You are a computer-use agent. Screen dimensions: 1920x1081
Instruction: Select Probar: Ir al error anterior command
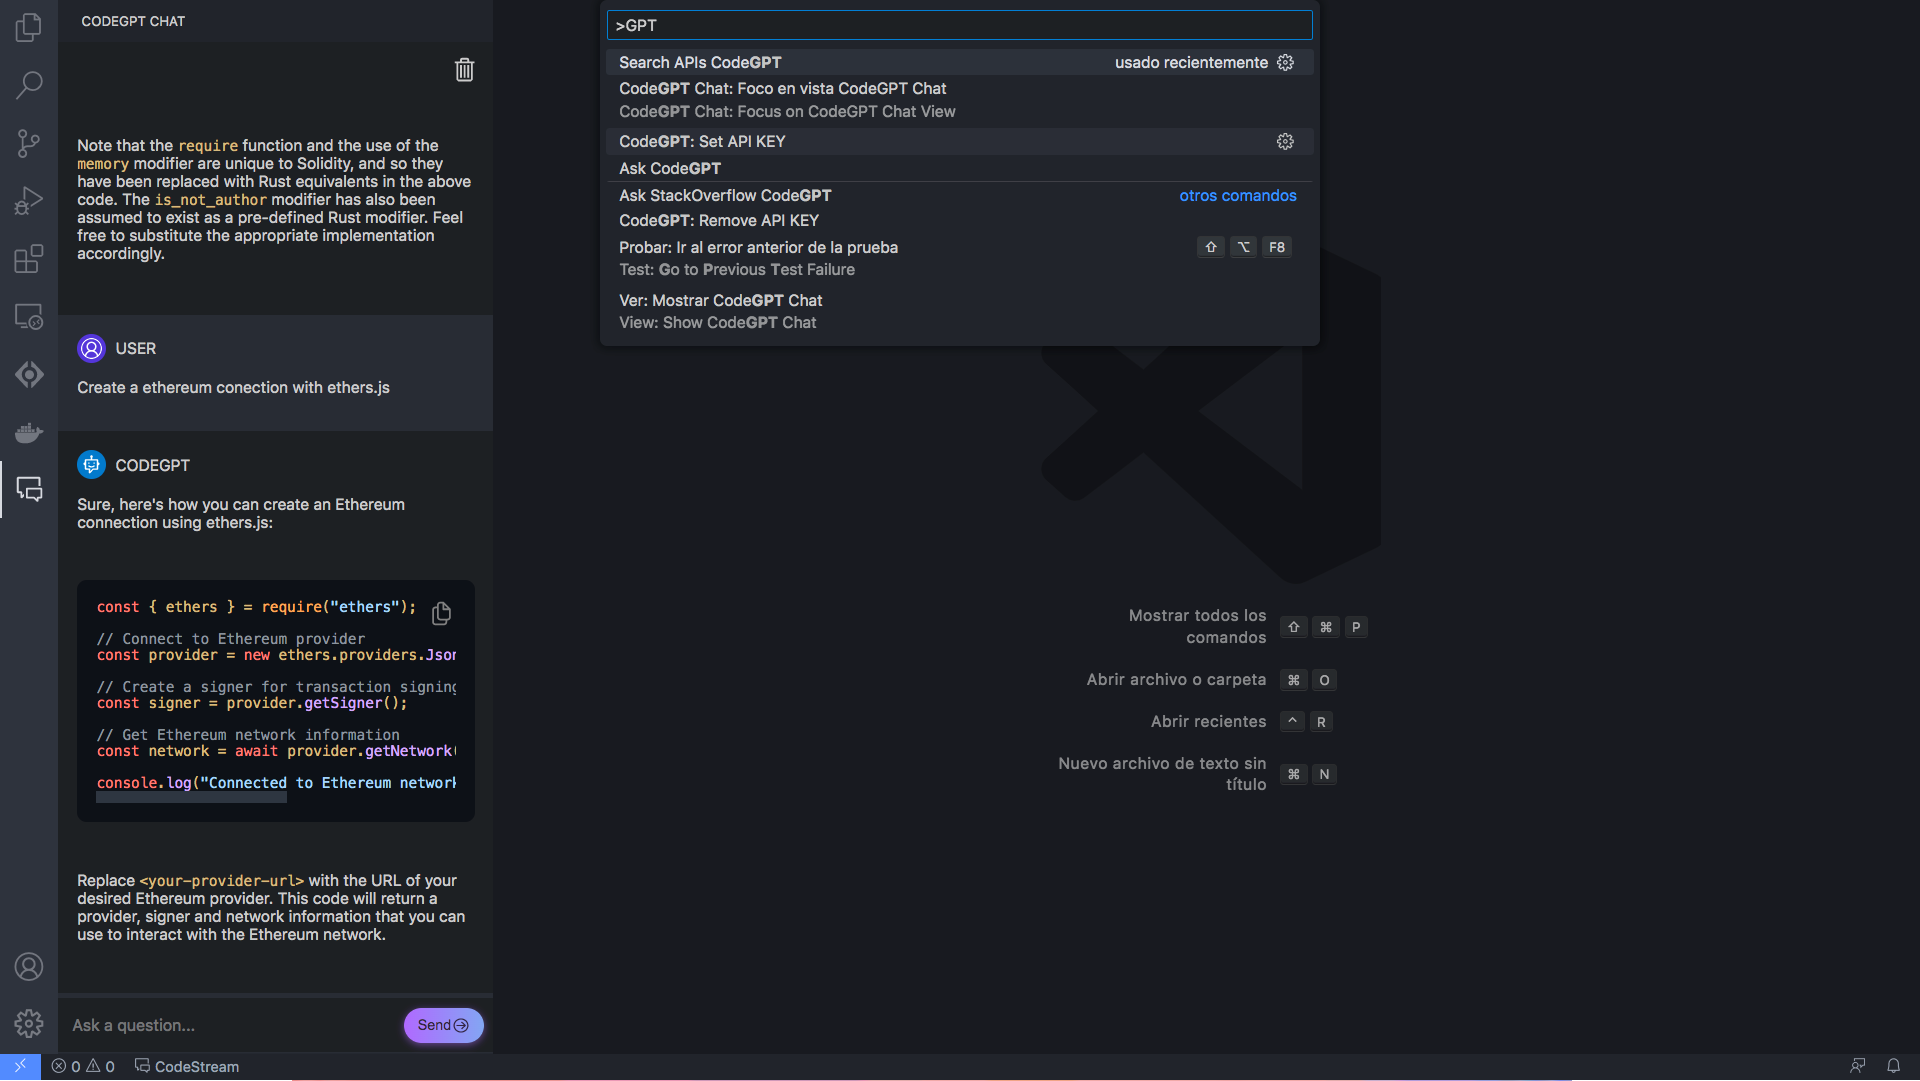(959, 258)
